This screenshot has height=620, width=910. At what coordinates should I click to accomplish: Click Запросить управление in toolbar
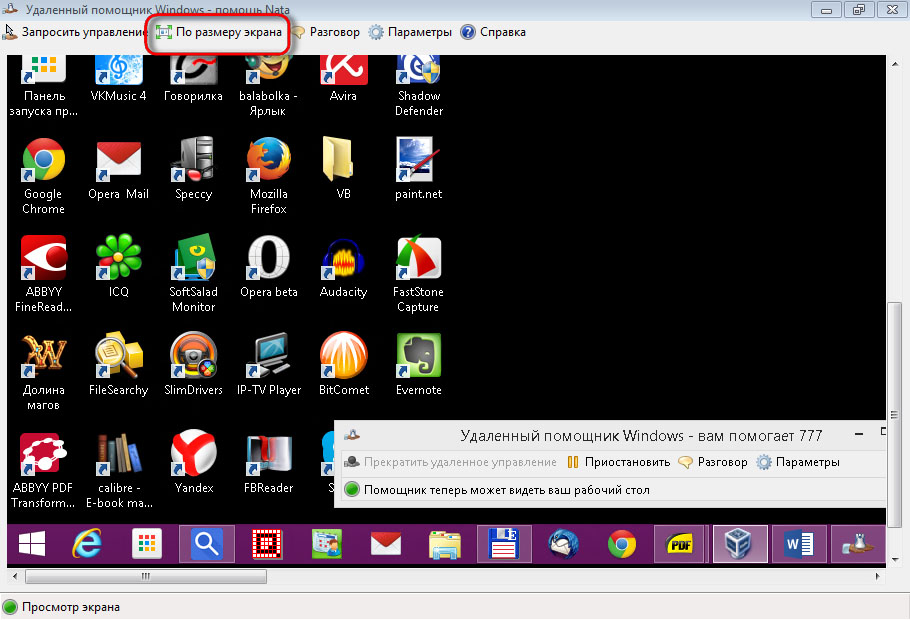[x=74, y=32]
